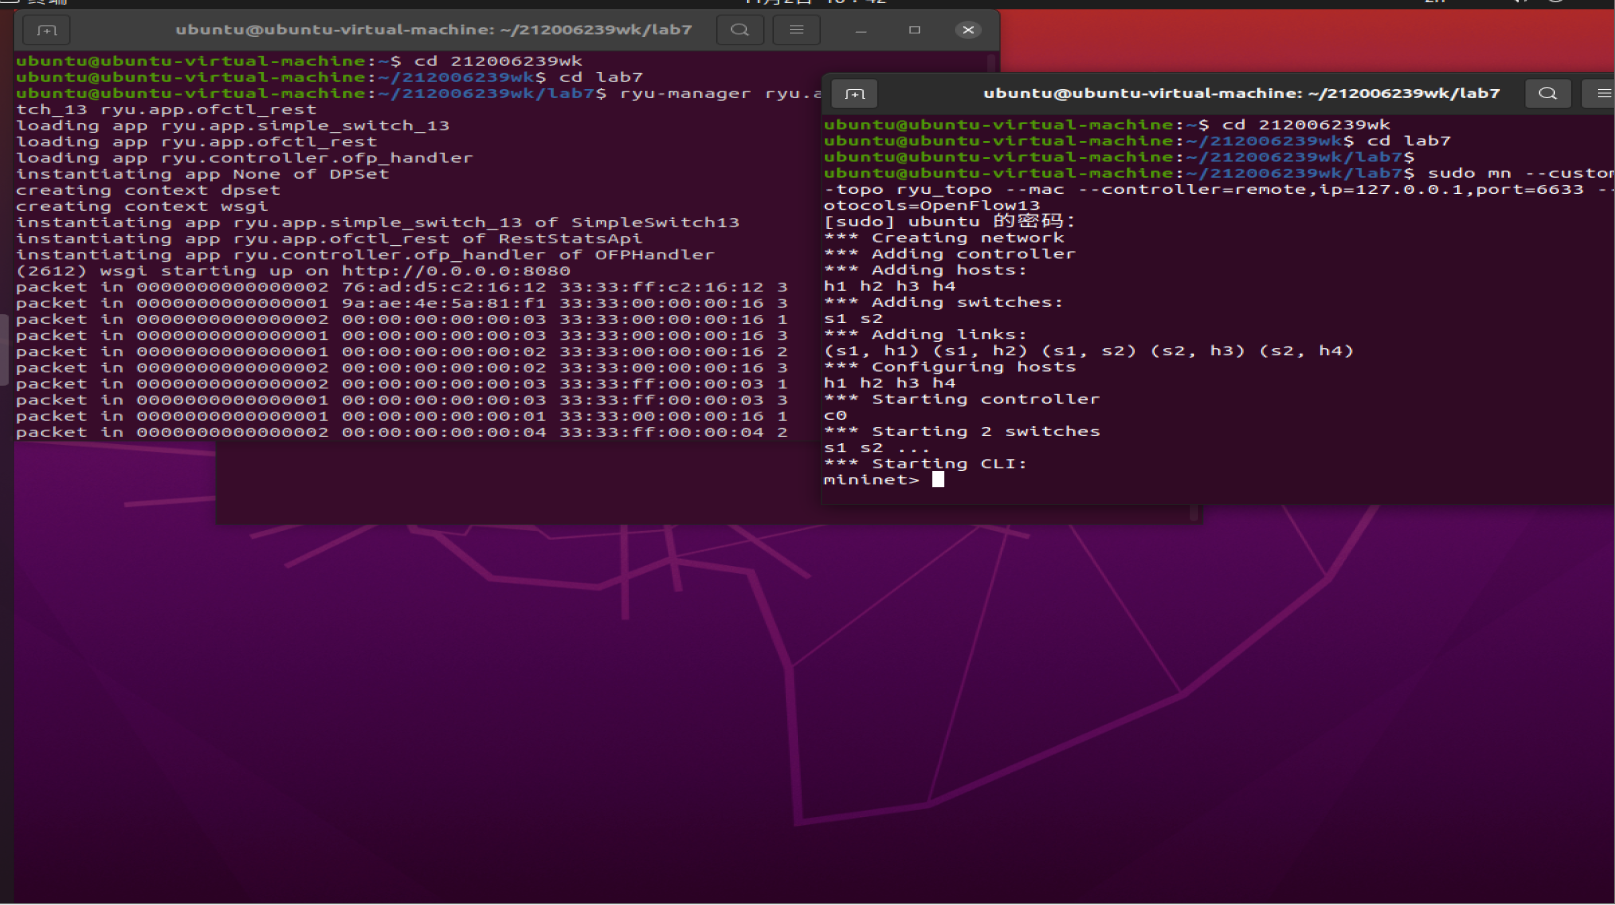Click the line "loading app ryu.controller.ofp_handler"

(245, 158)
